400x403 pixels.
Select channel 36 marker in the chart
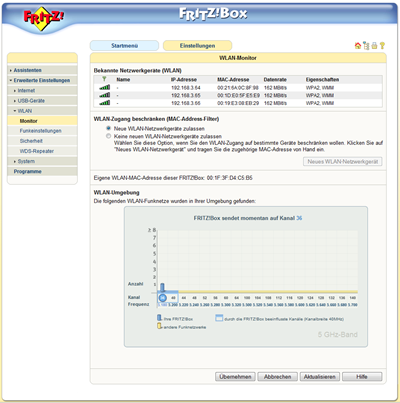[162, 298]
